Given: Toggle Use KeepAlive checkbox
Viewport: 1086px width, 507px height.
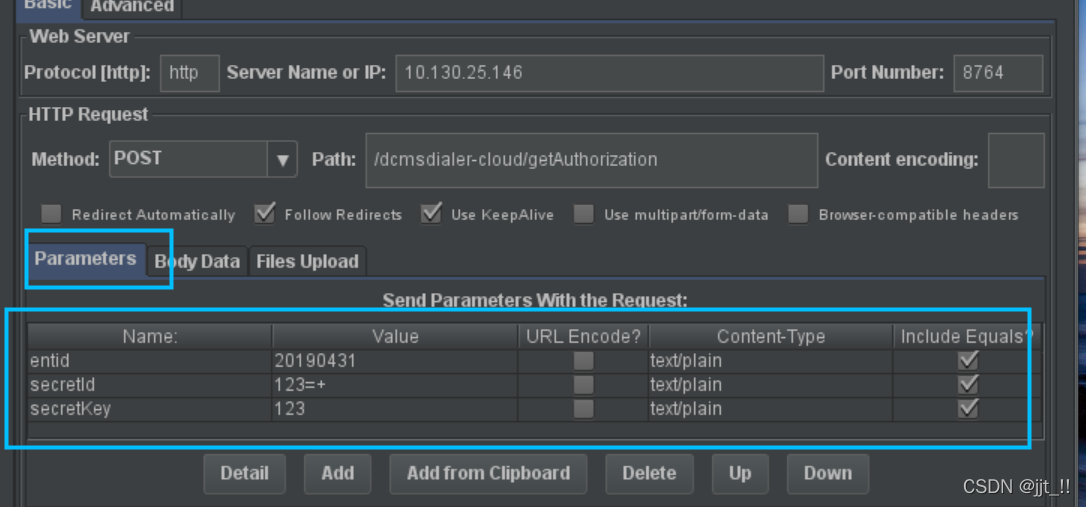Looking at the screenshot, I should click(x=431, y=214).
